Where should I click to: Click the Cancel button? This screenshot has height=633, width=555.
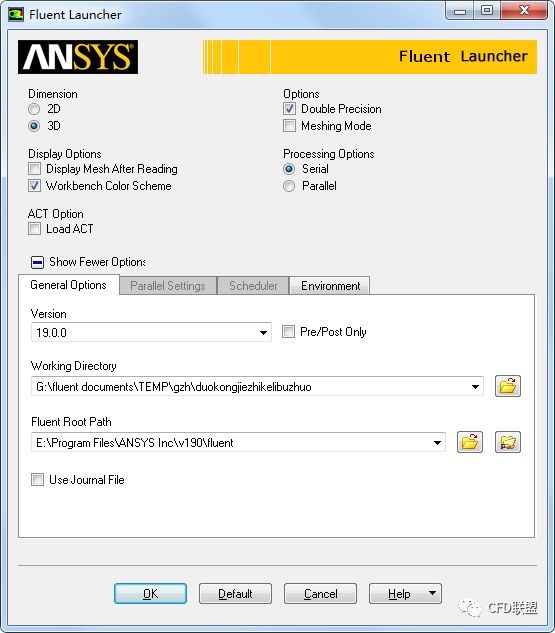point(320,593)
